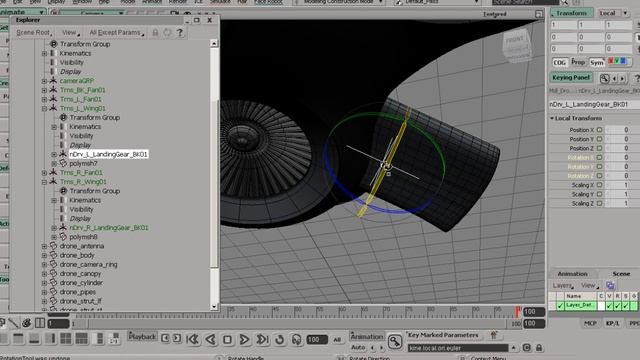Click marked parameter field kine.local.ori.euler
The width and height of the screenshot is (640, 360).
(x=458, y=348)
